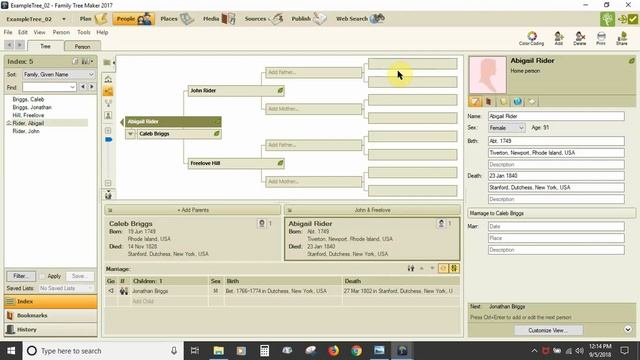
Task: Open the View menu
Action: (40, 32)
